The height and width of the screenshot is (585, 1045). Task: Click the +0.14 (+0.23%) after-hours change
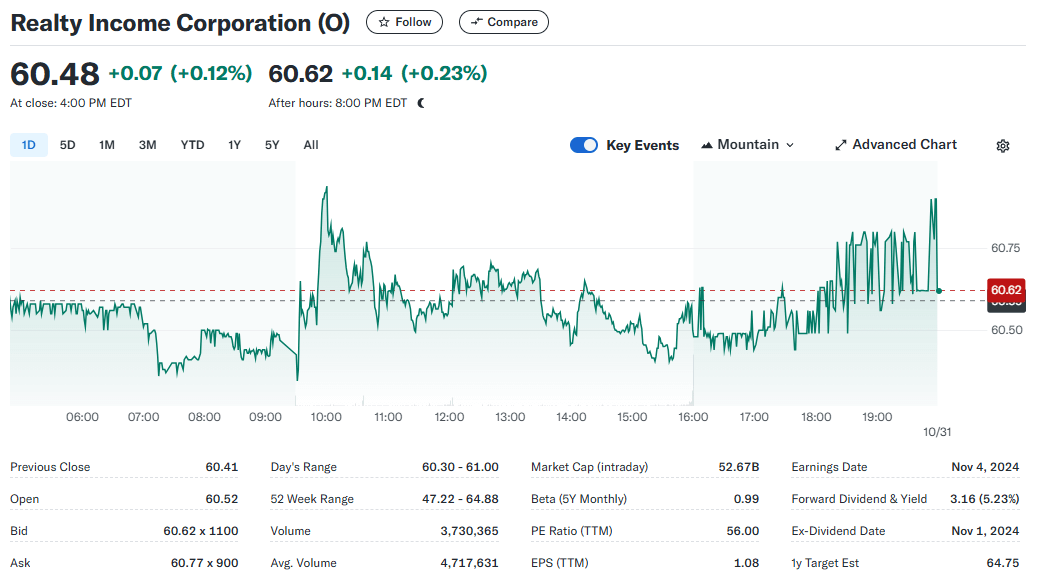(x=414, y=73)
